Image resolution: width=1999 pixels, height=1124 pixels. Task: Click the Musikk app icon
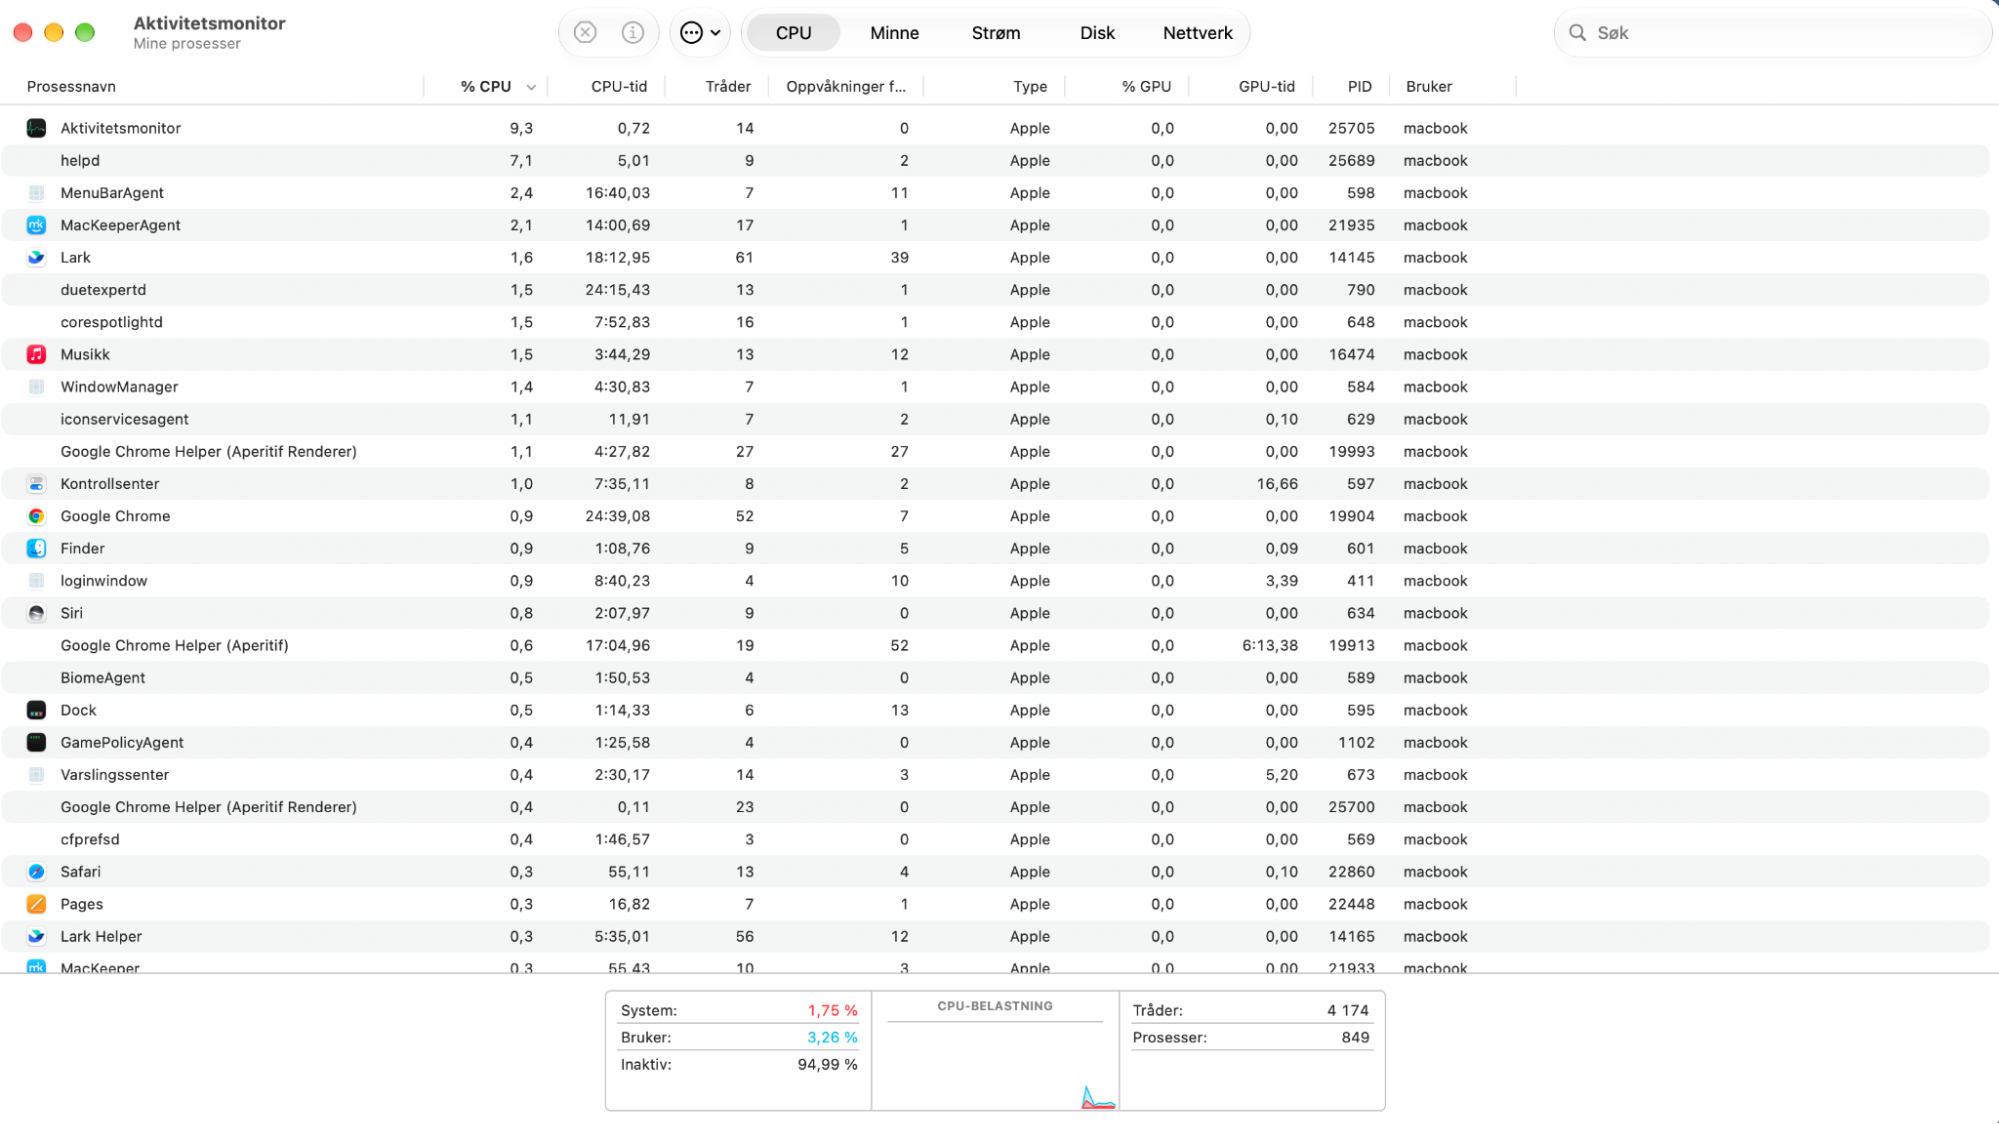(36, 354)
